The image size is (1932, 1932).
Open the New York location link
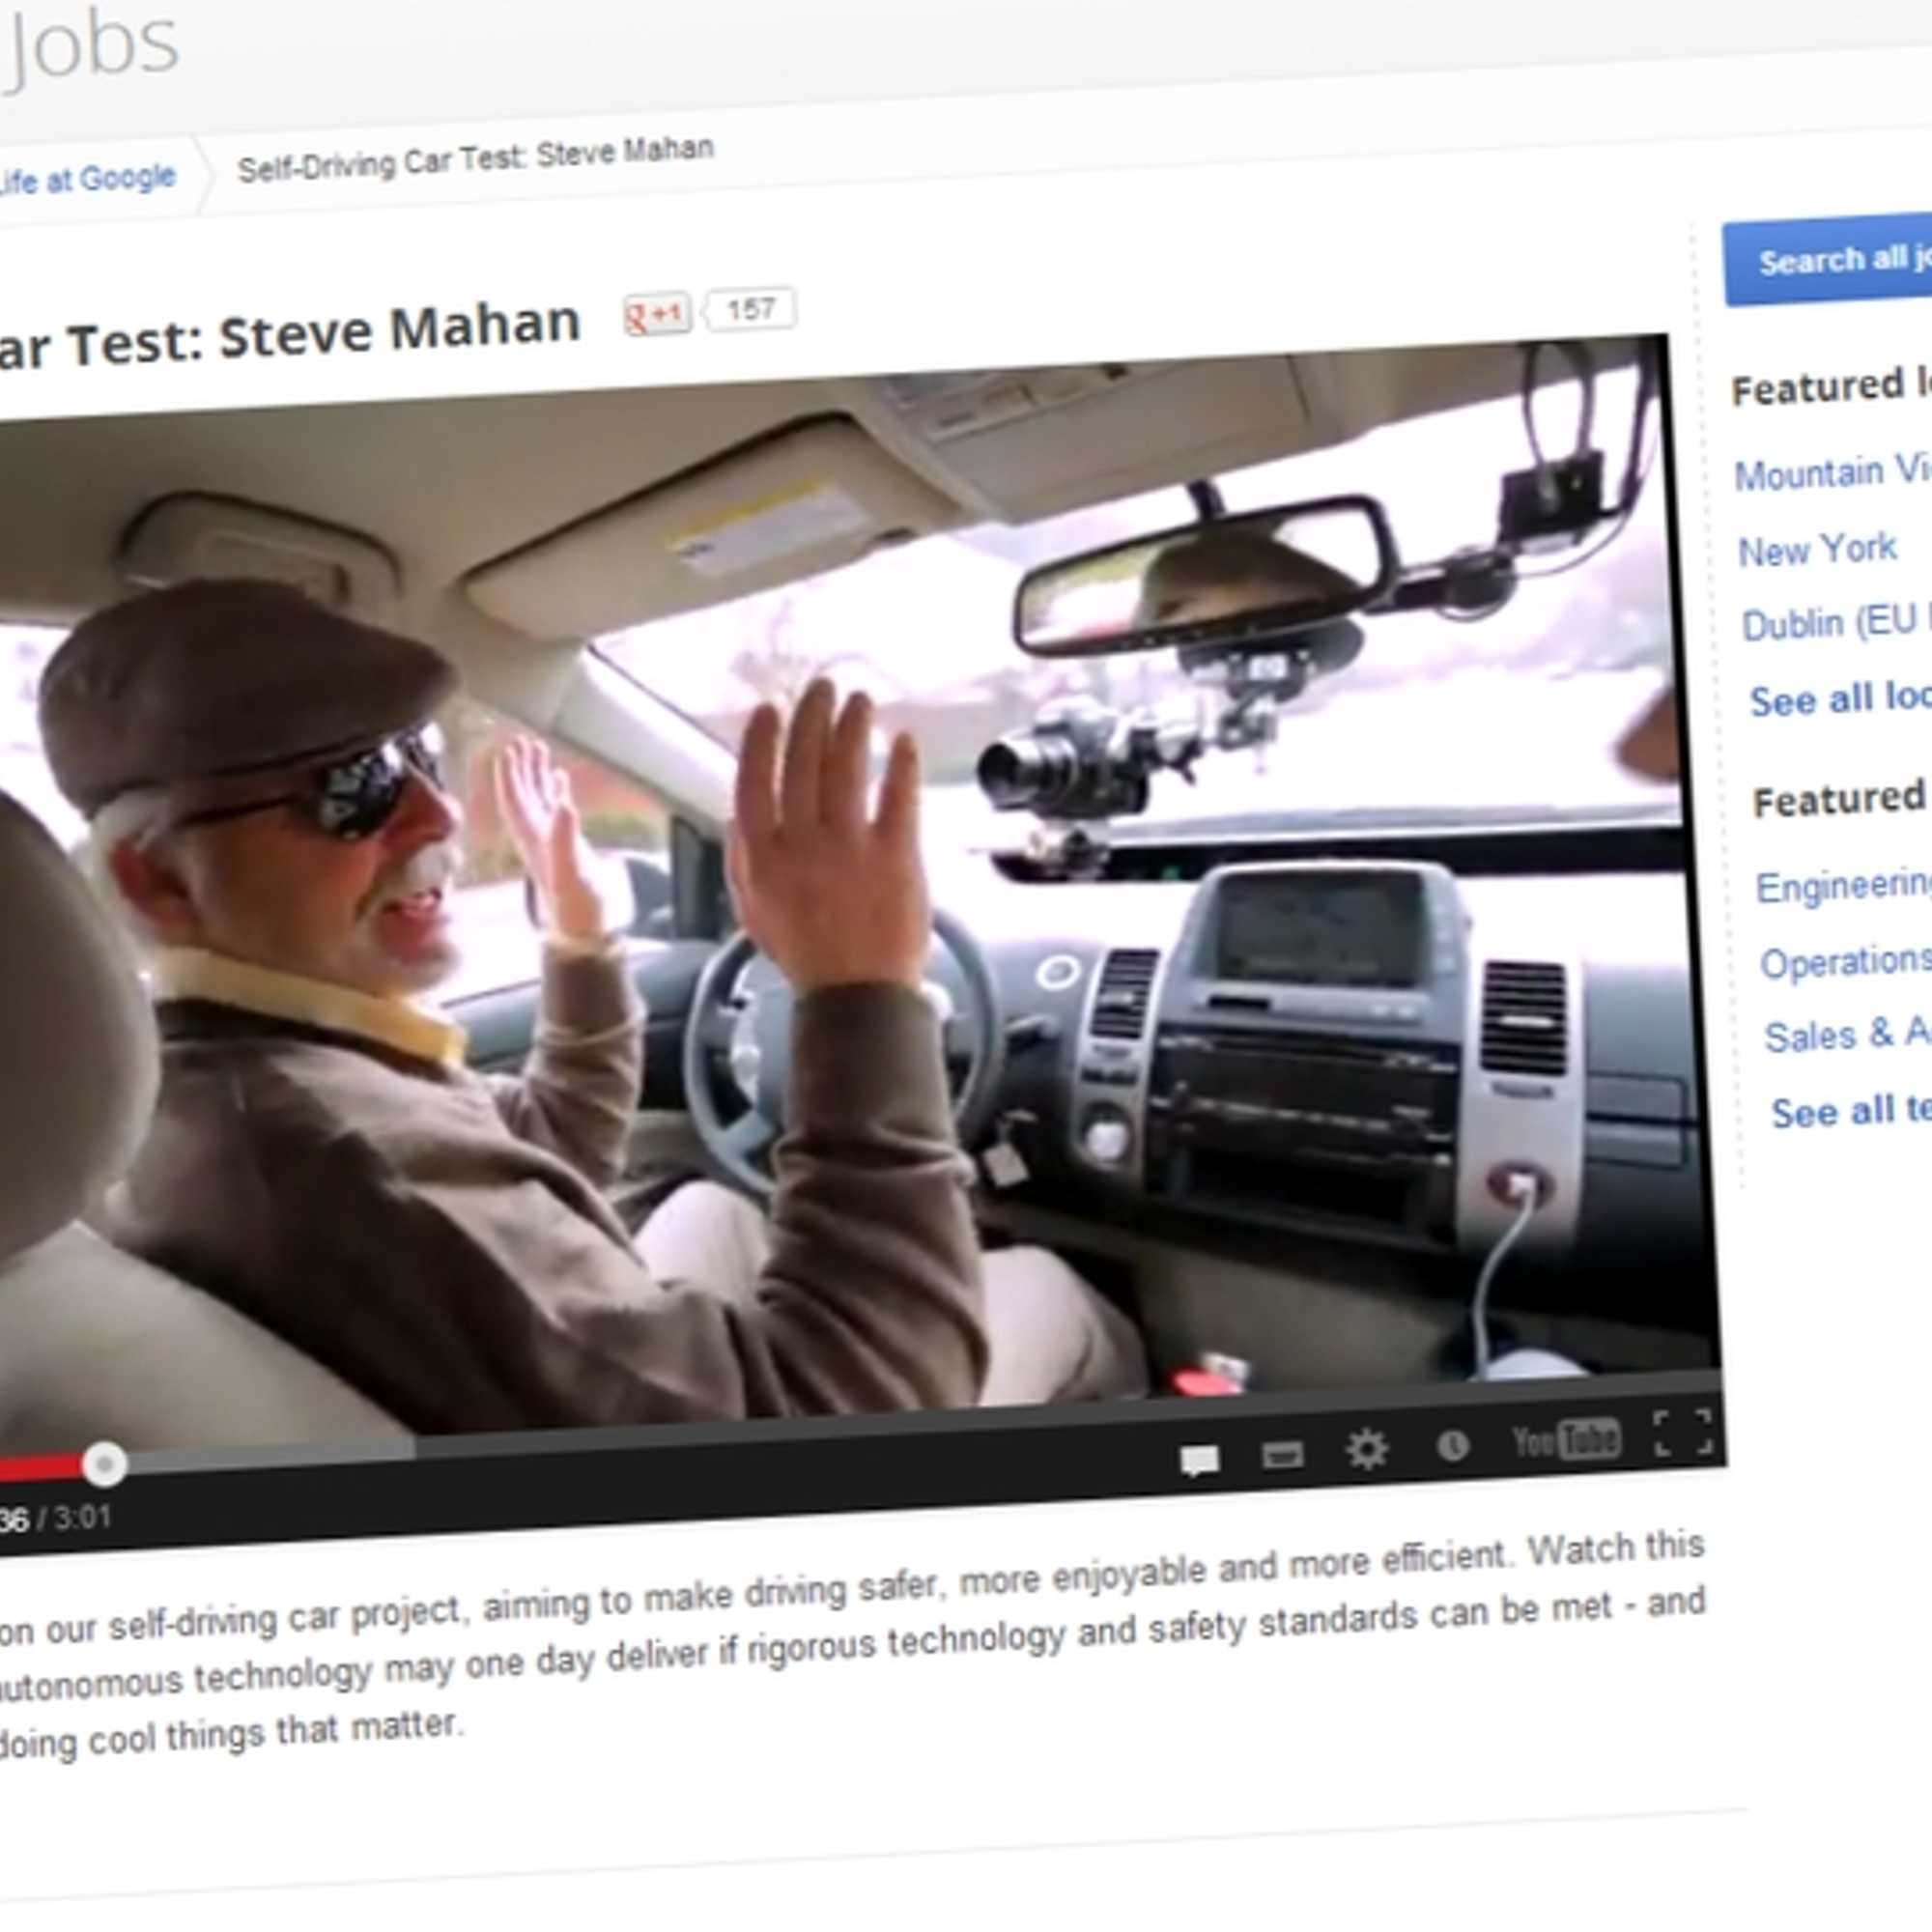coord(1817,549)
